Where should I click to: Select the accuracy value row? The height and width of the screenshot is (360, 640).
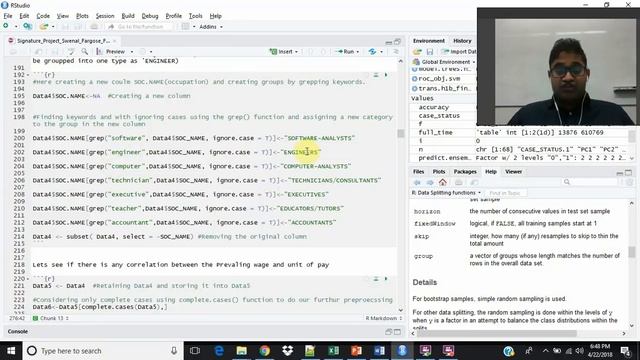coord(443,107)
